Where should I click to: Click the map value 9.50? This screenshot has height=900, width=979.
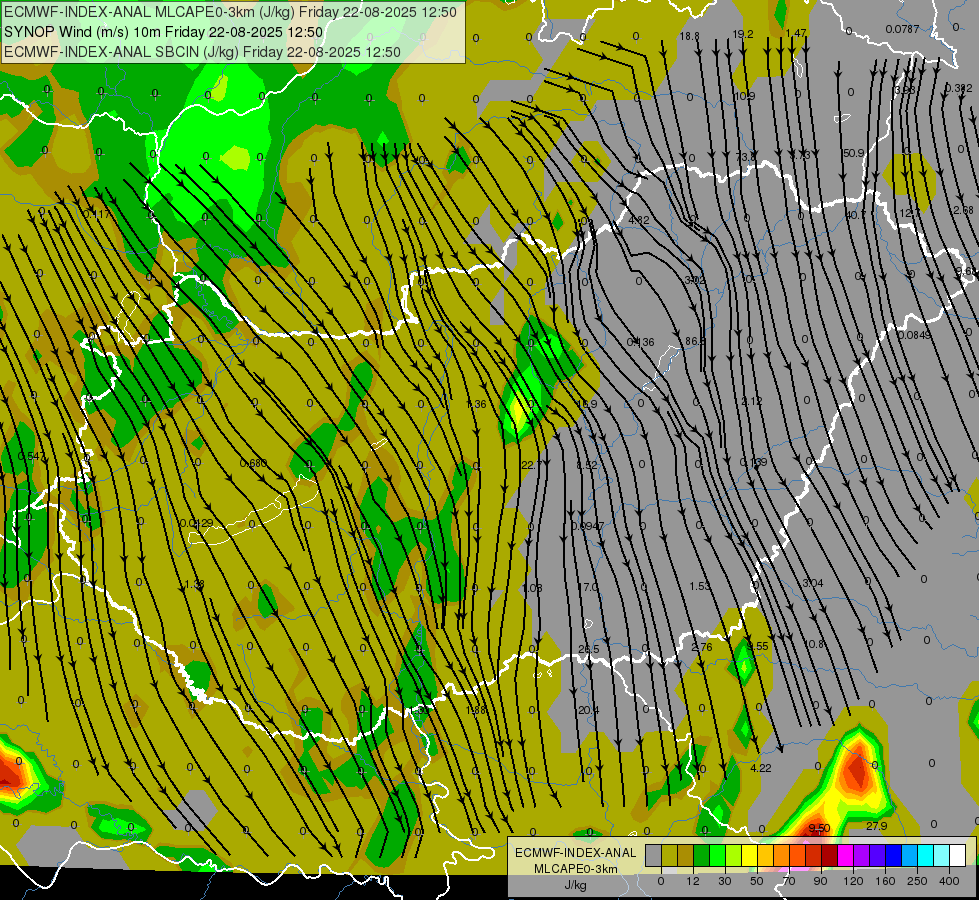tap(819, 828)
